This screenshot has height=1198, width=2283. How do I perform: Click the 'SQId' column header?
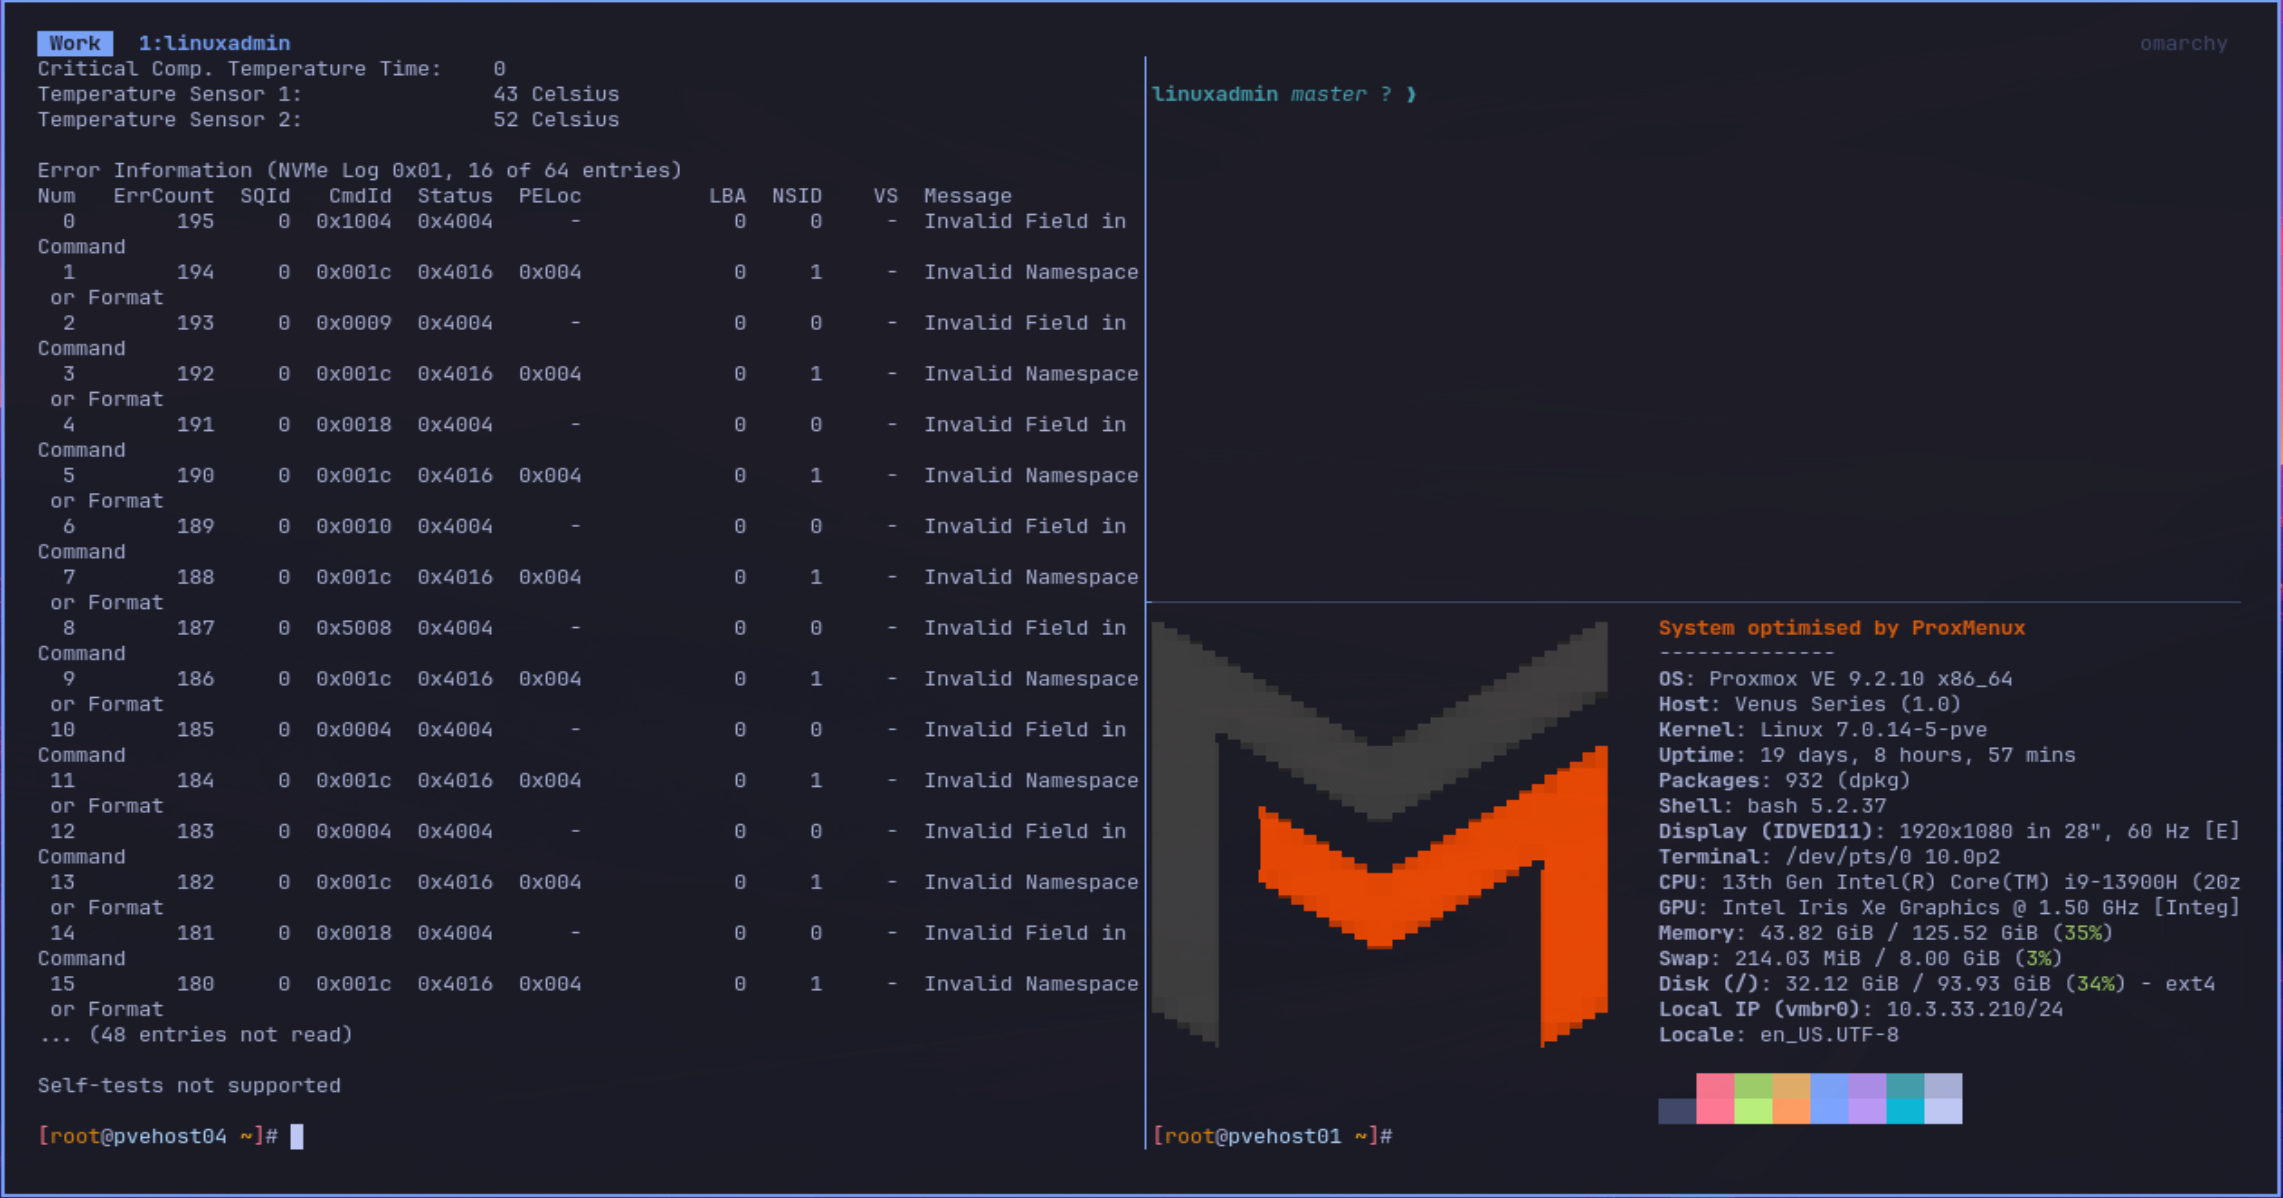(x=265, y=196)
